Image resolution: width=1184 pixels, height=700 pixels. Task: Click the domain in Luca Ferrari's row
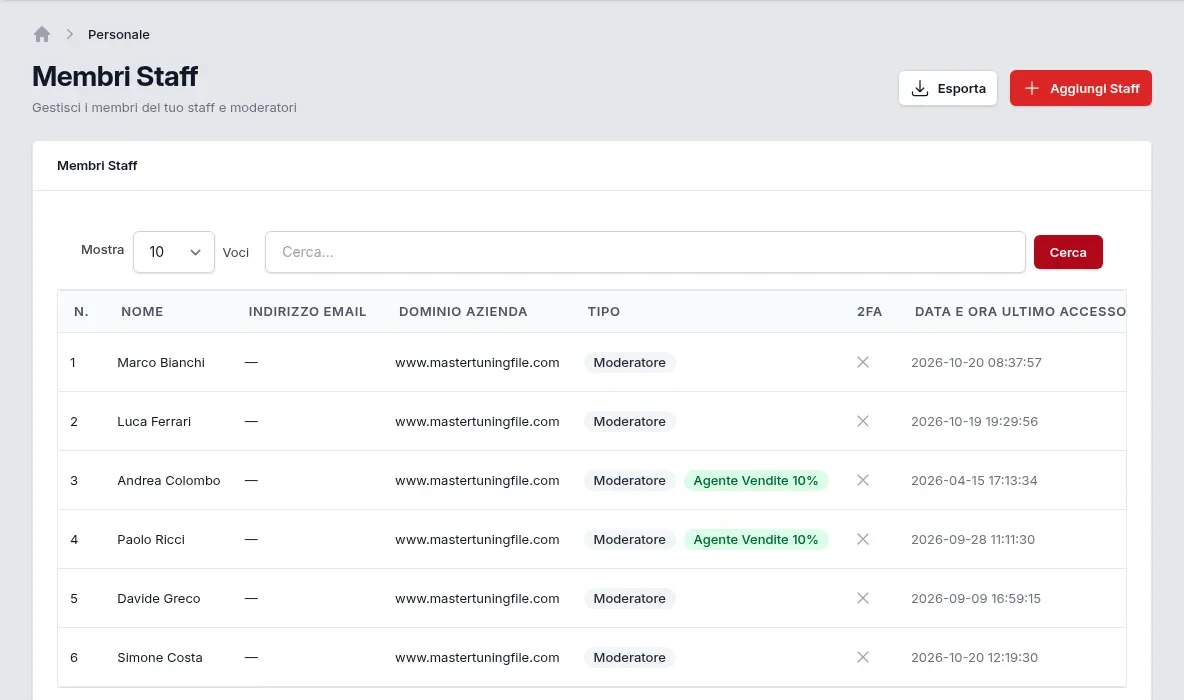pyautogui.click(x=477, y=421)
